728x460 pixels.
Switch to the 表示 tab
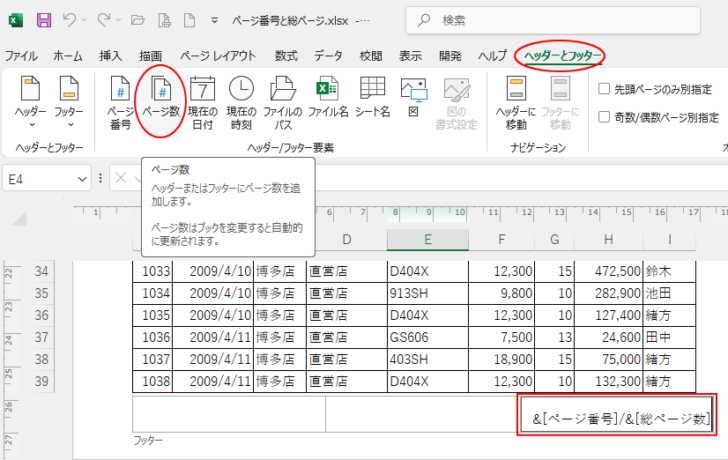(x=410, y=56)
